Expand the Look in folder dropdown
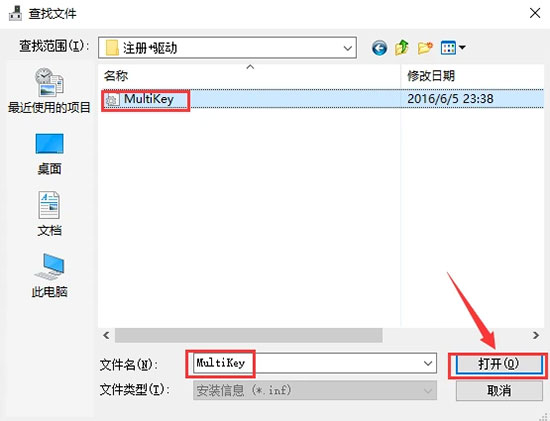 (x=348, y=48)
